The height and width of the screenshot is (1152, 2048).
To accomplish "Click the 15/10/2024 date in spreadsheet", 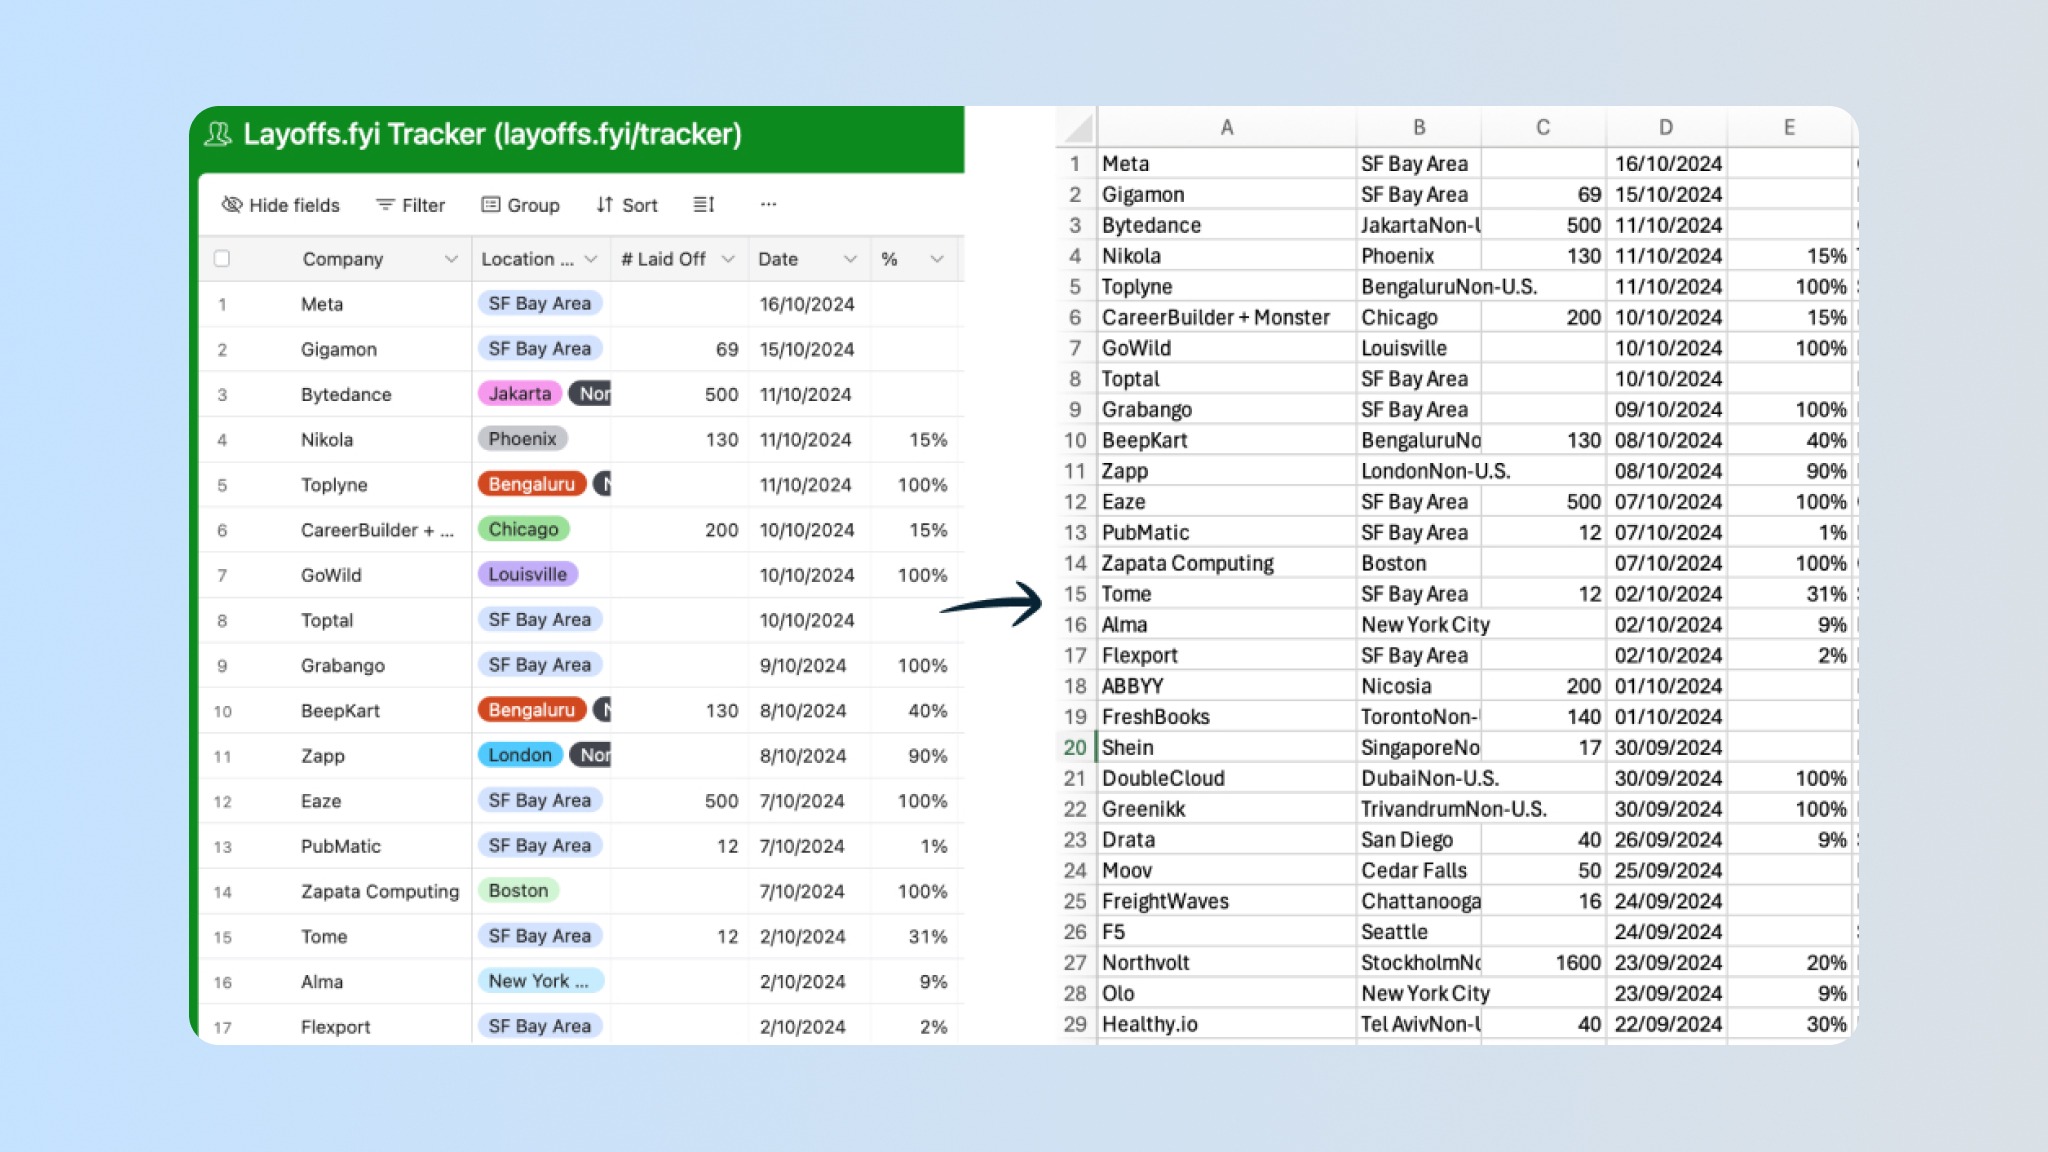I will click(1666, 194).
